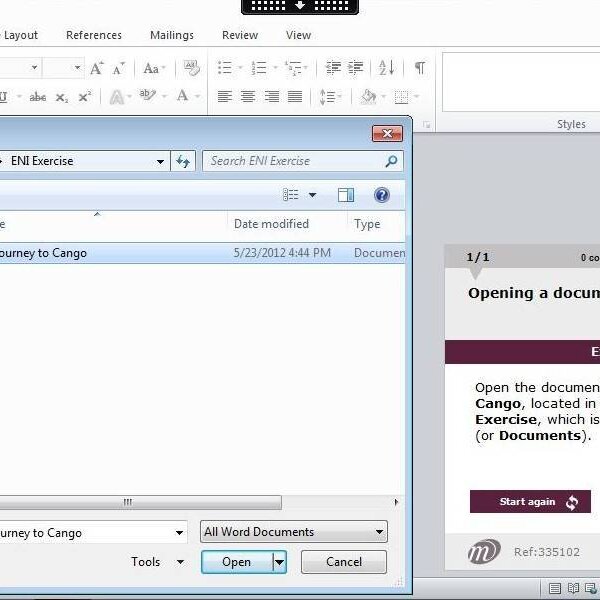Open Paragraph dialog launcher
This screenshot has width=600, height=600.
[427, 125]
